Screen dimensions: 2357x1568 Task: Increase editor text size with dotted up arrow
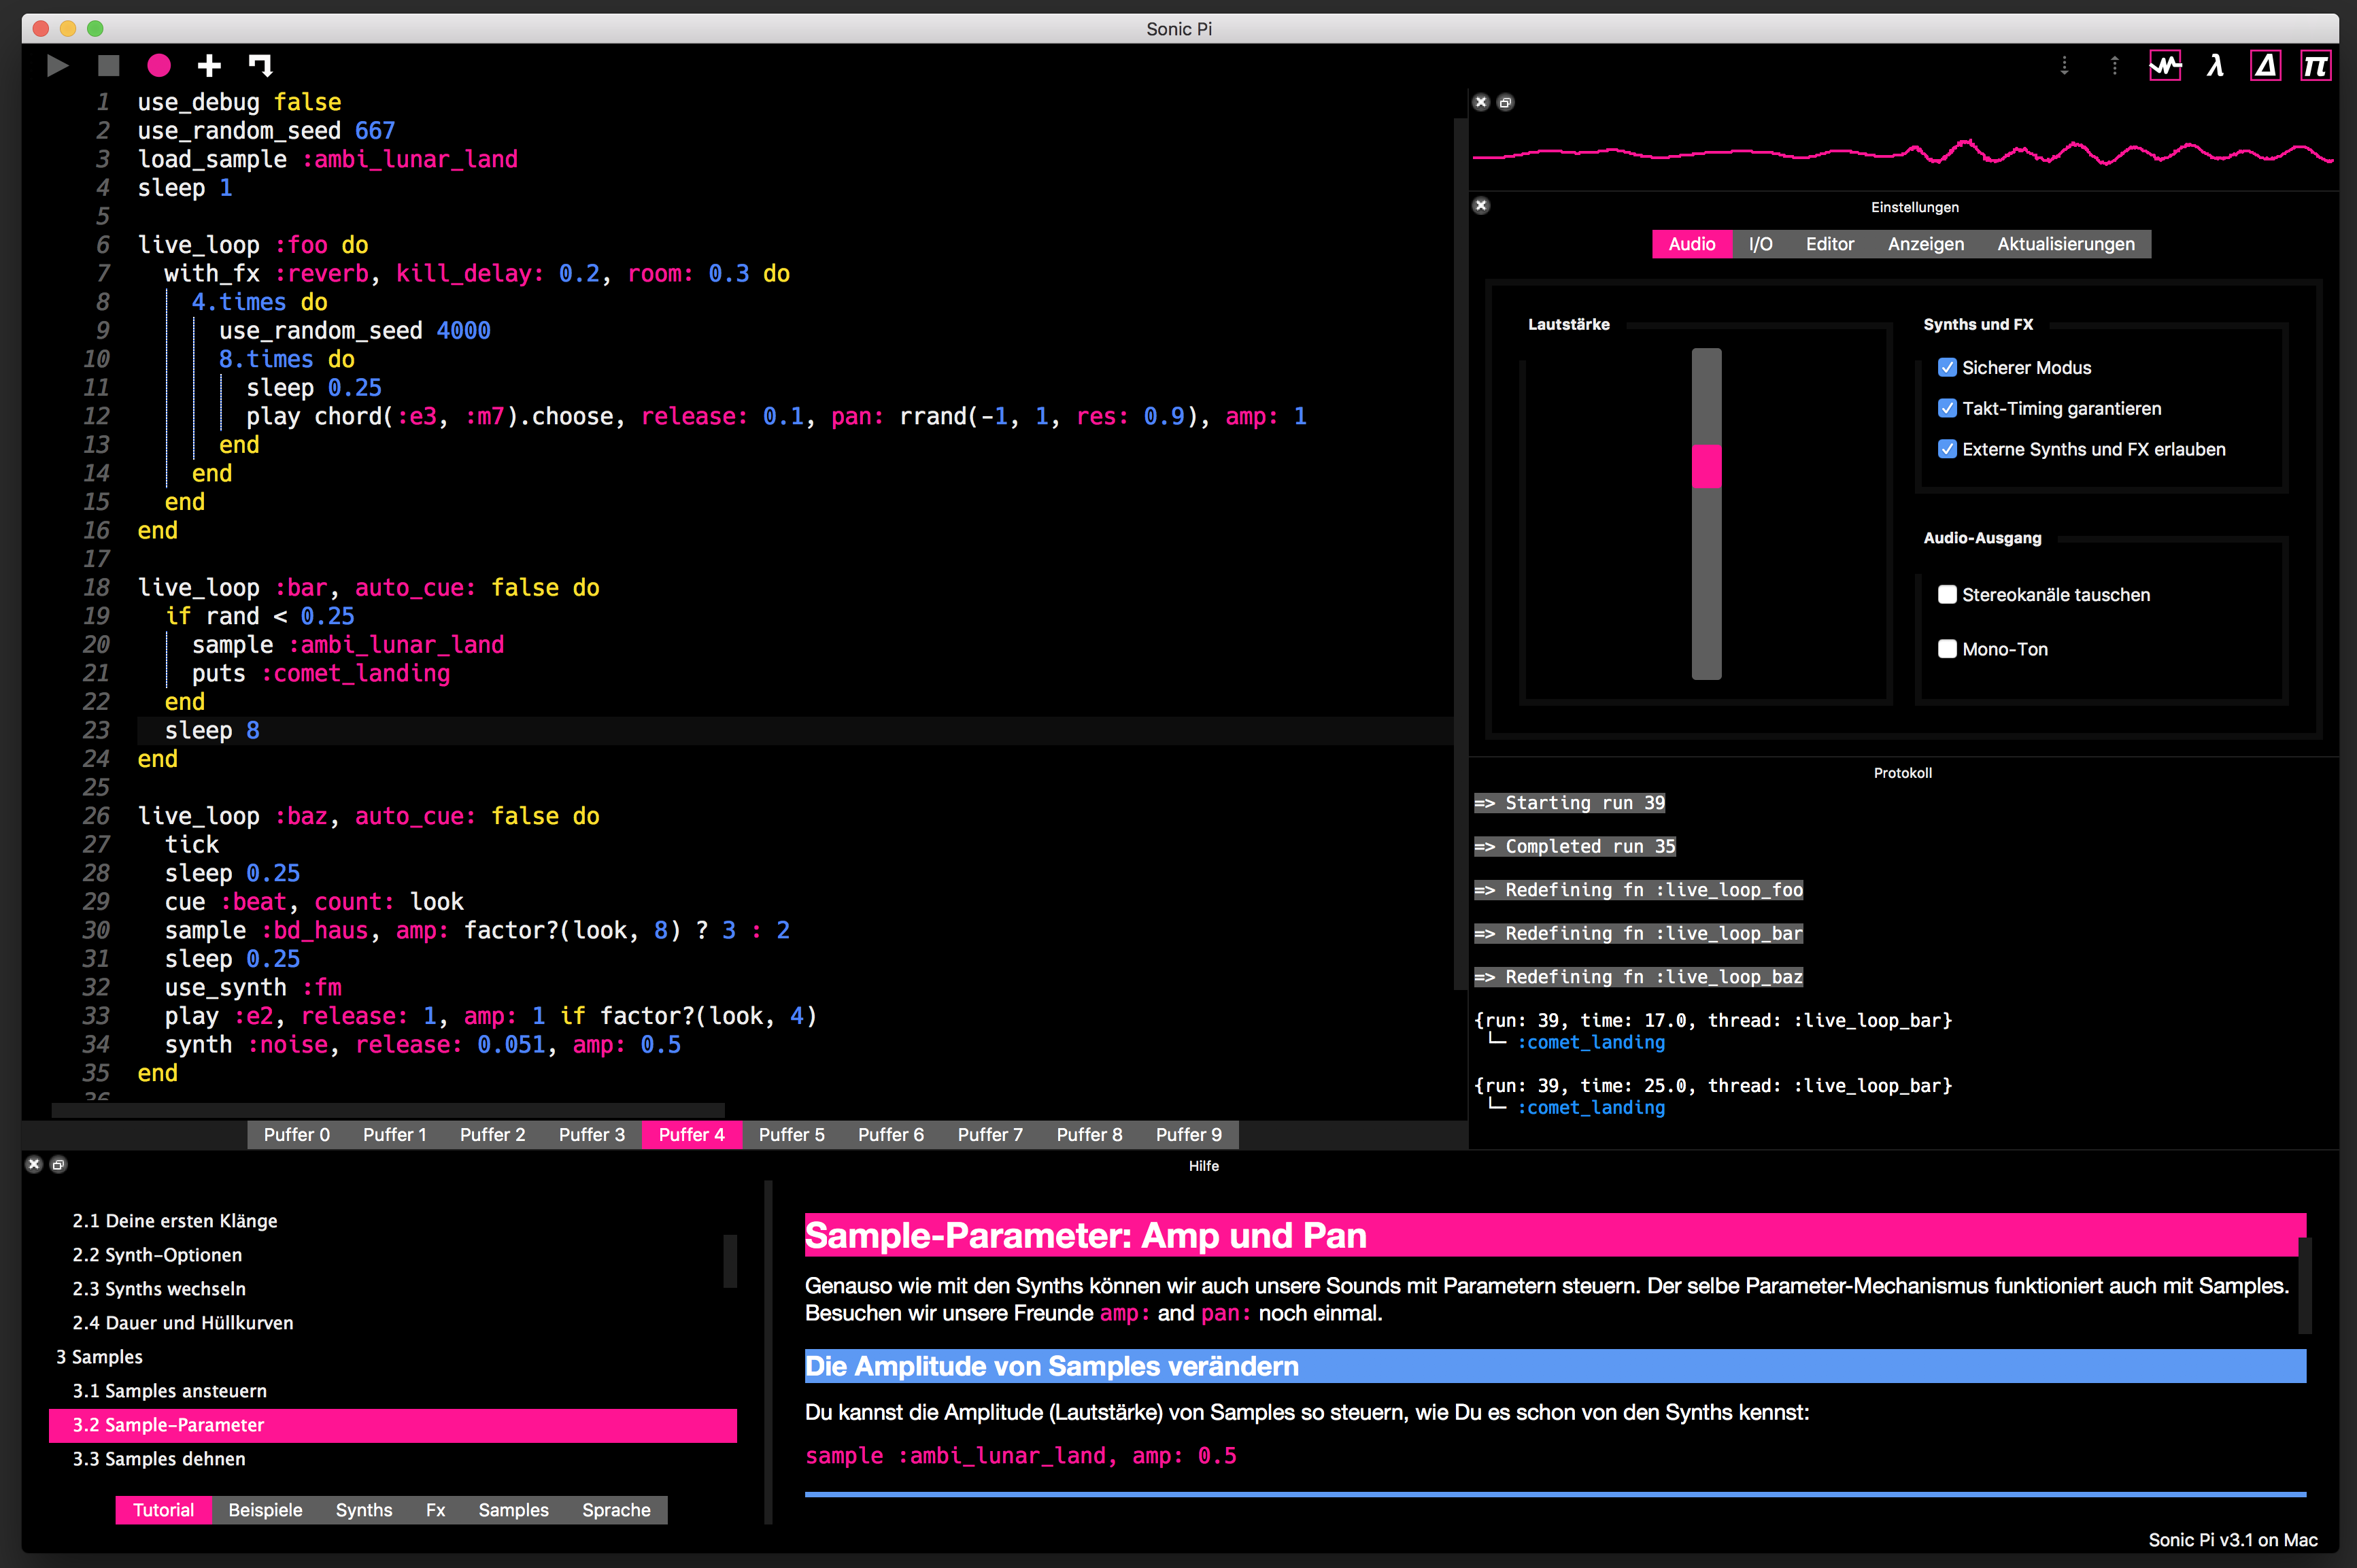point(2114,66)
